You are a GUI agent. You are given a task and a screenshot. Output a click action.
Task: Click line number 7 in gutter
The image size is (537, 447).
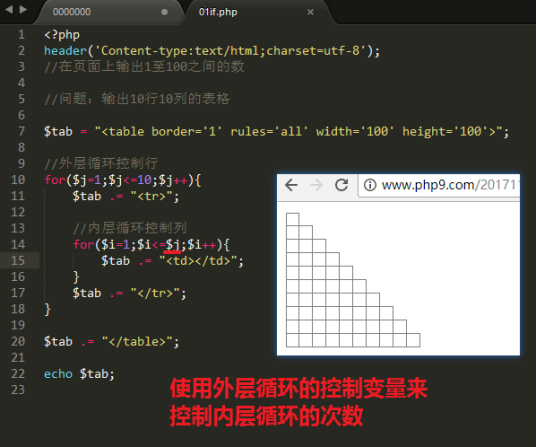coord(21,132)
